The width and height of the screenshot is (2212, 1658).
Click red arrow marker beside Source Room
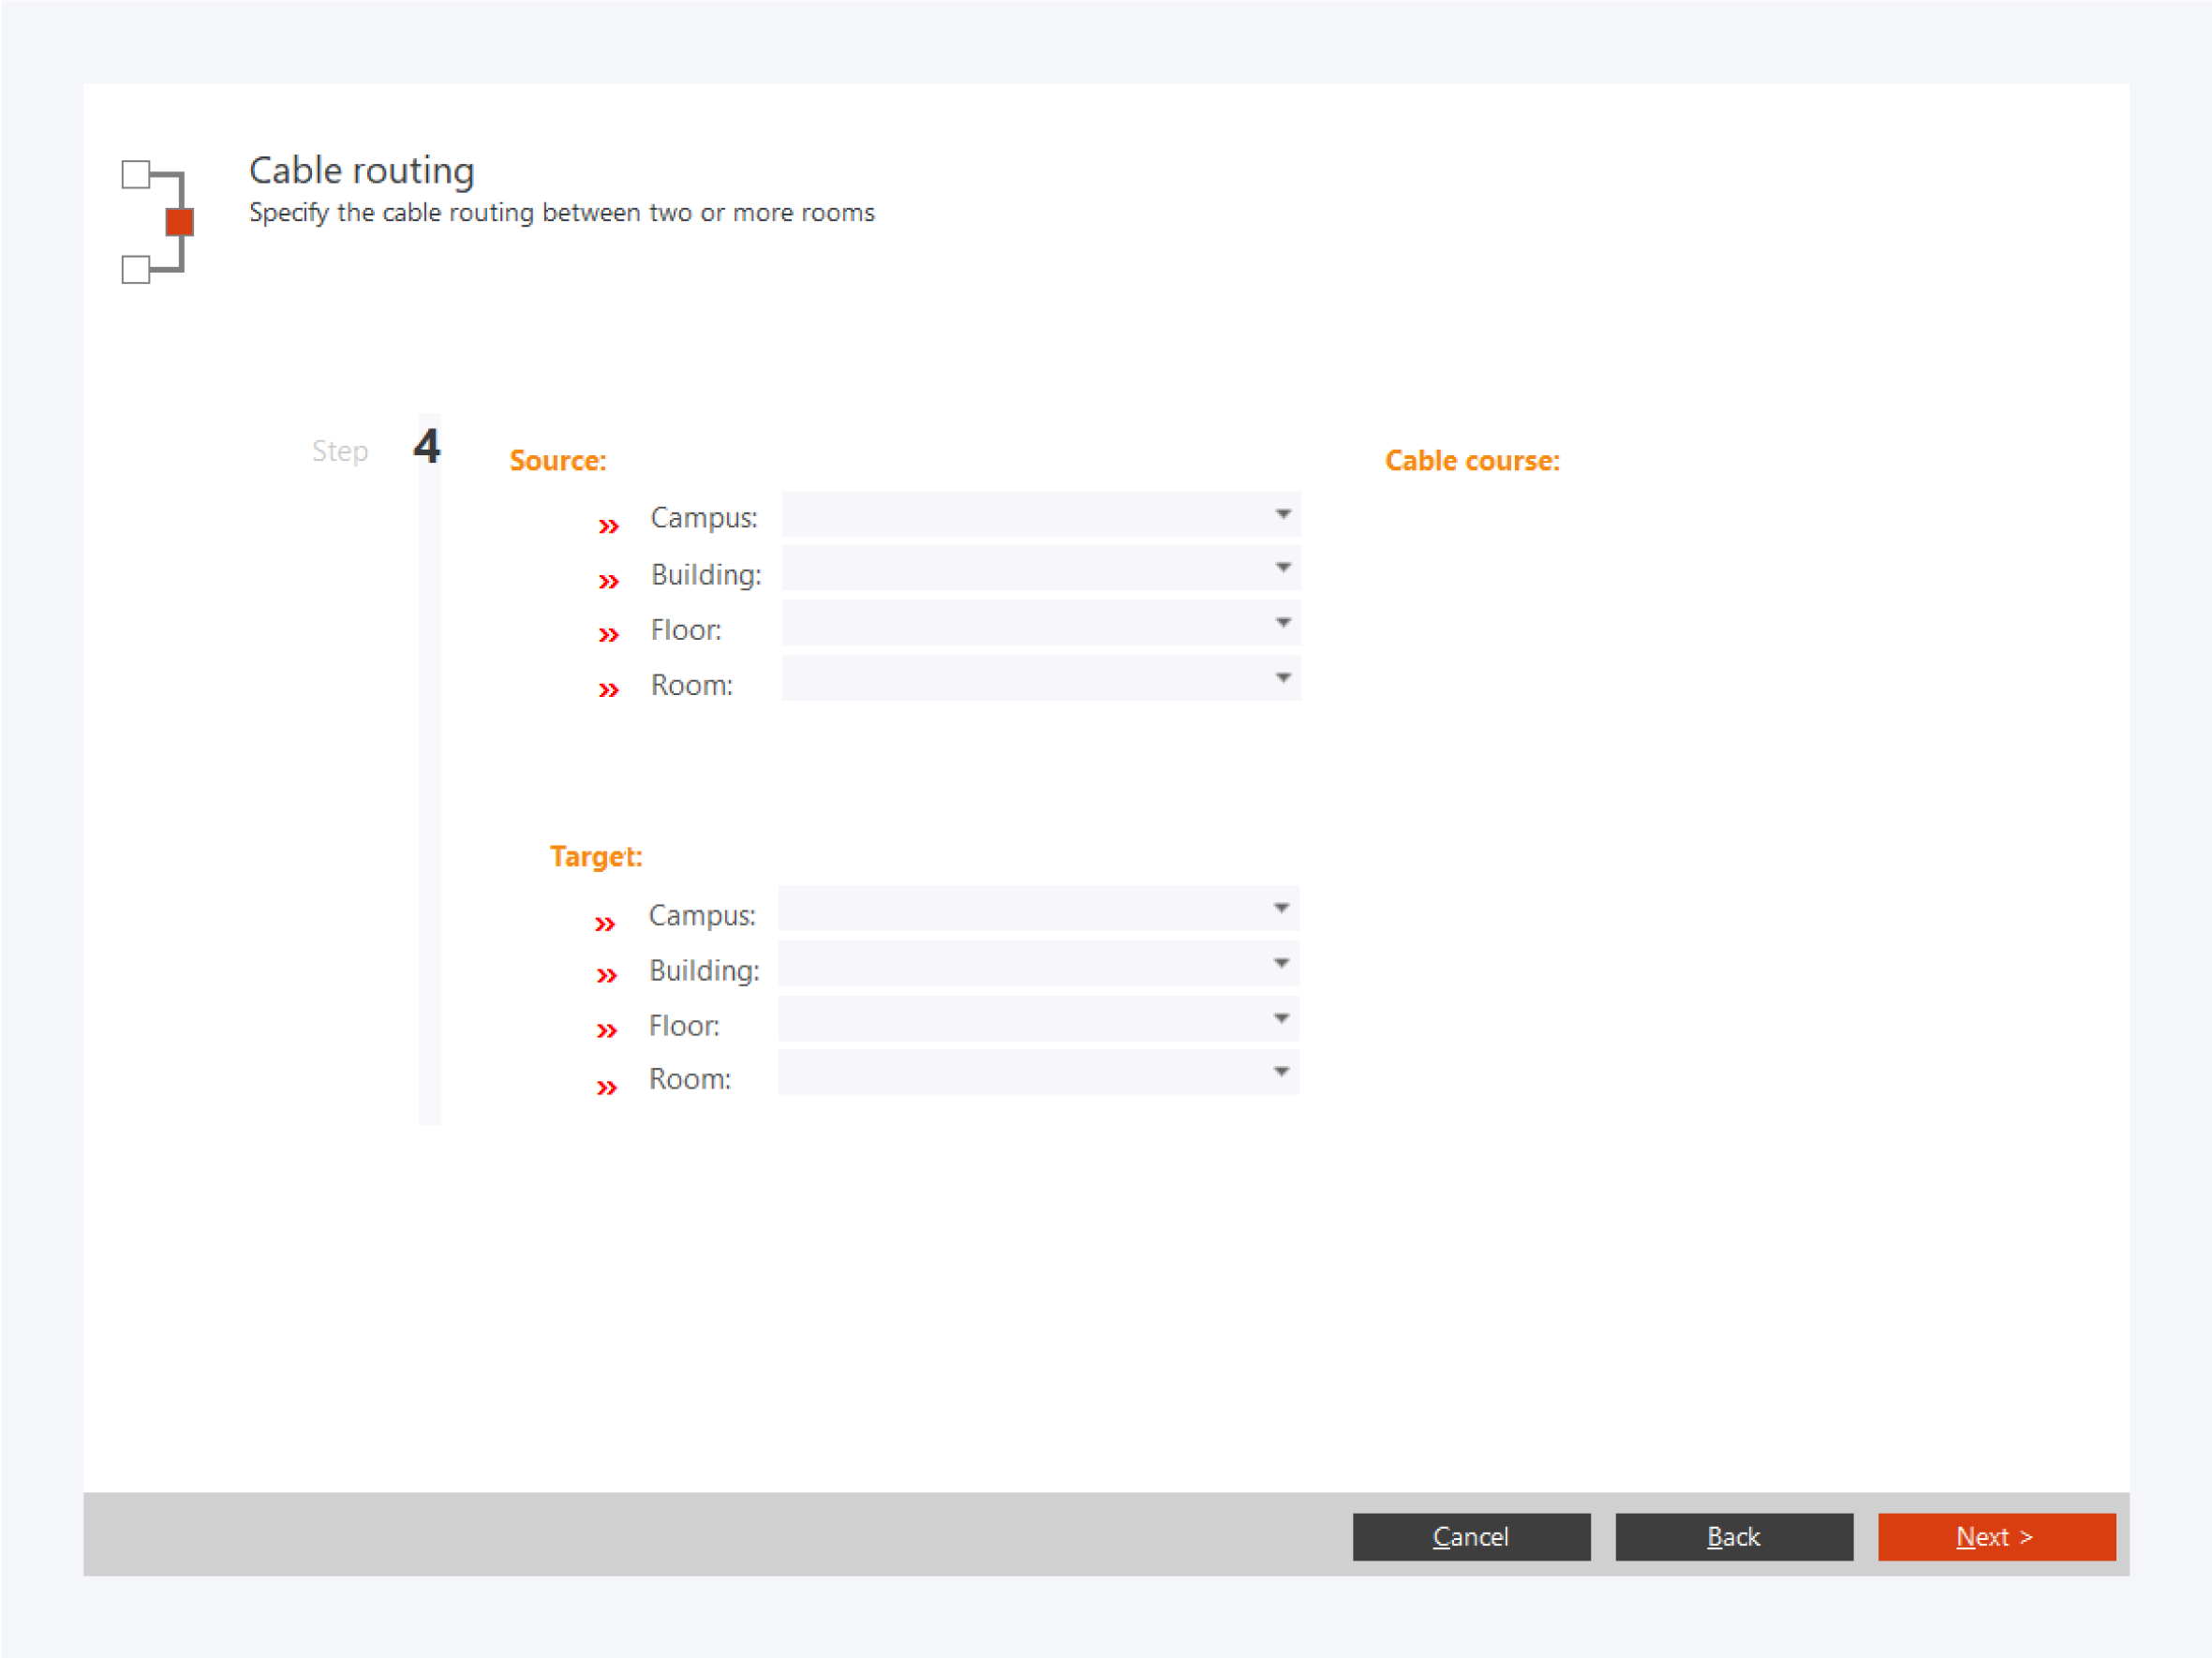608,690
